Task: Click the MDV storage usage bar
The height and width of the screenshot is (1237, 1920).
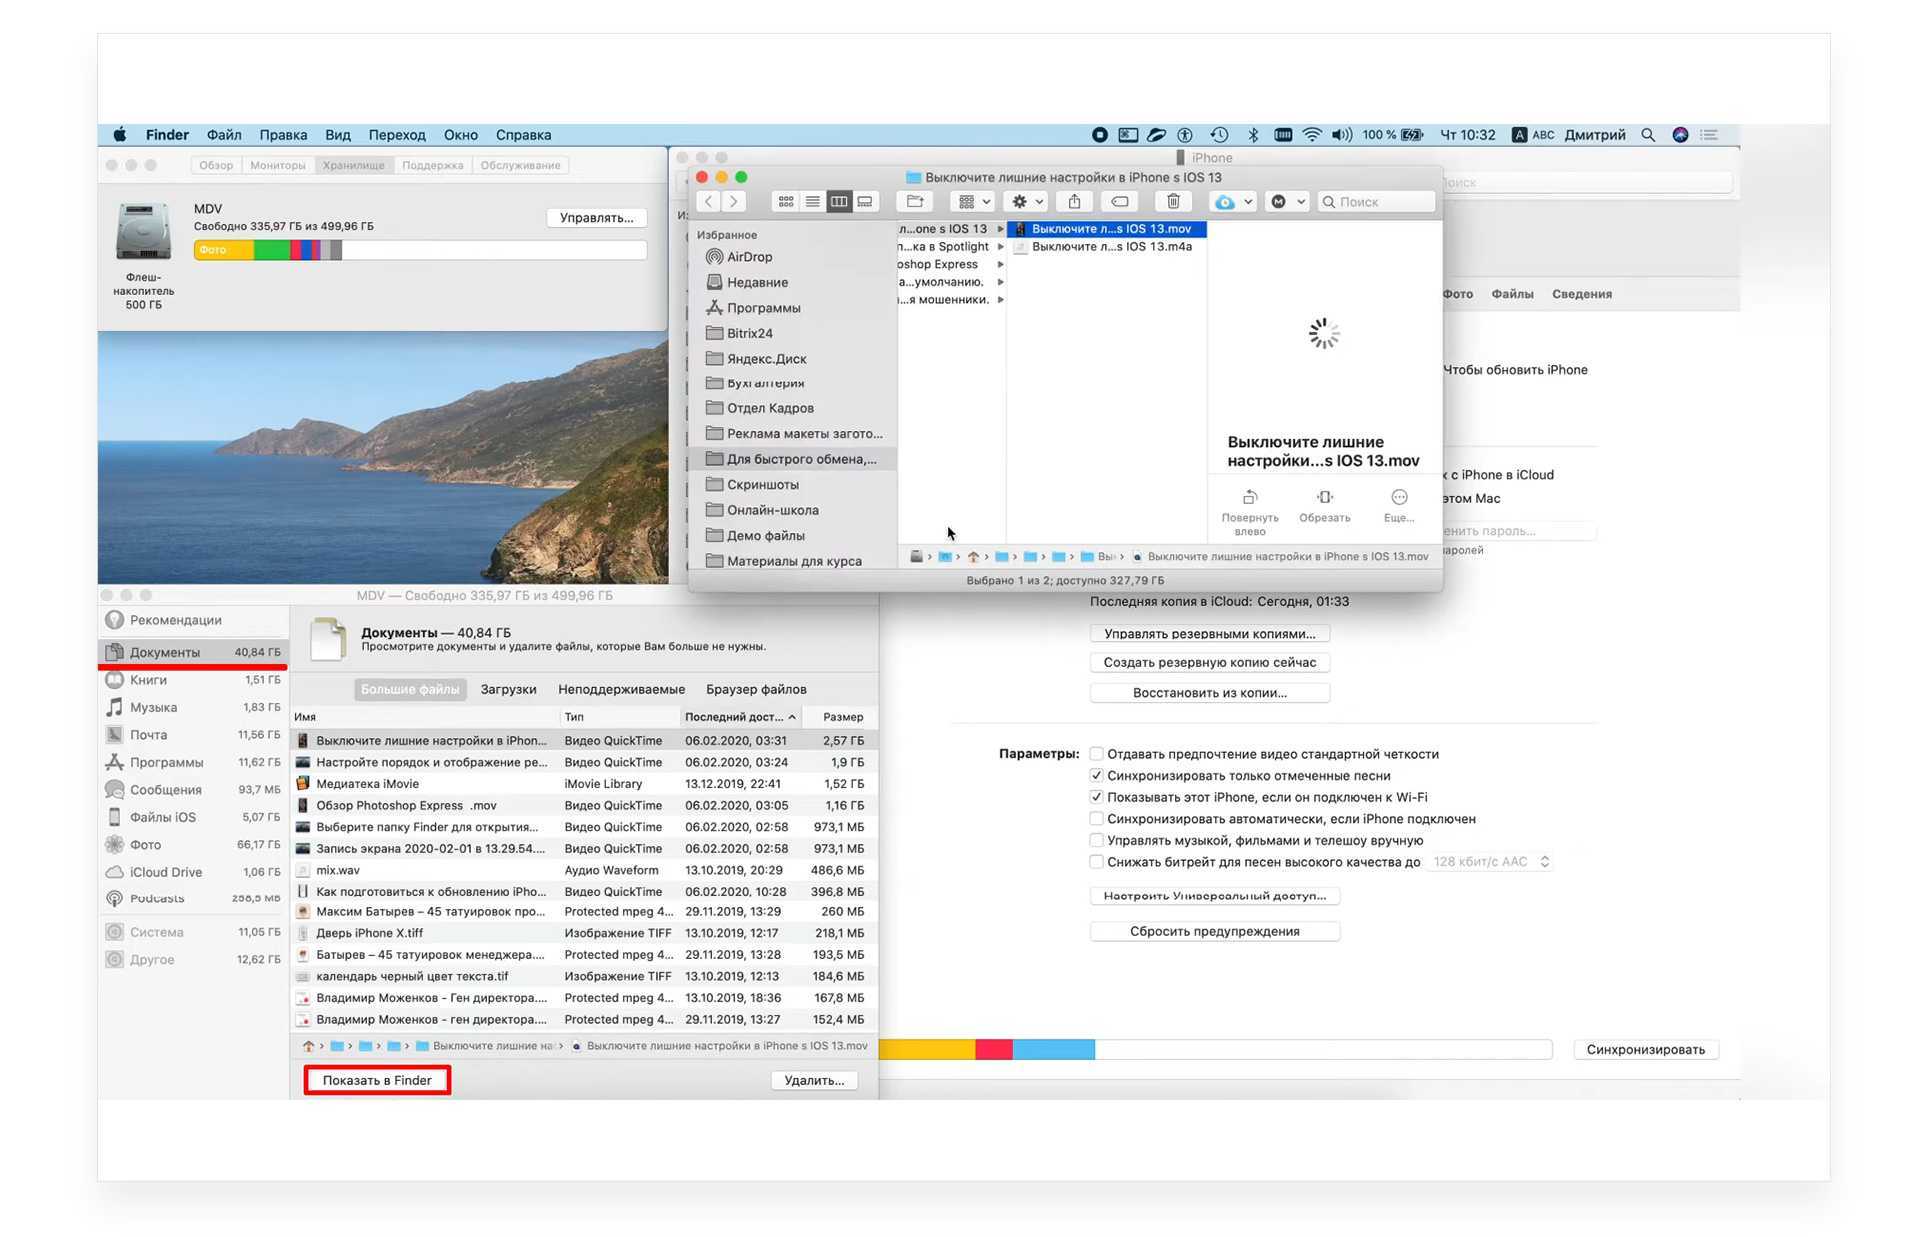Action: [x=420, y=250]
